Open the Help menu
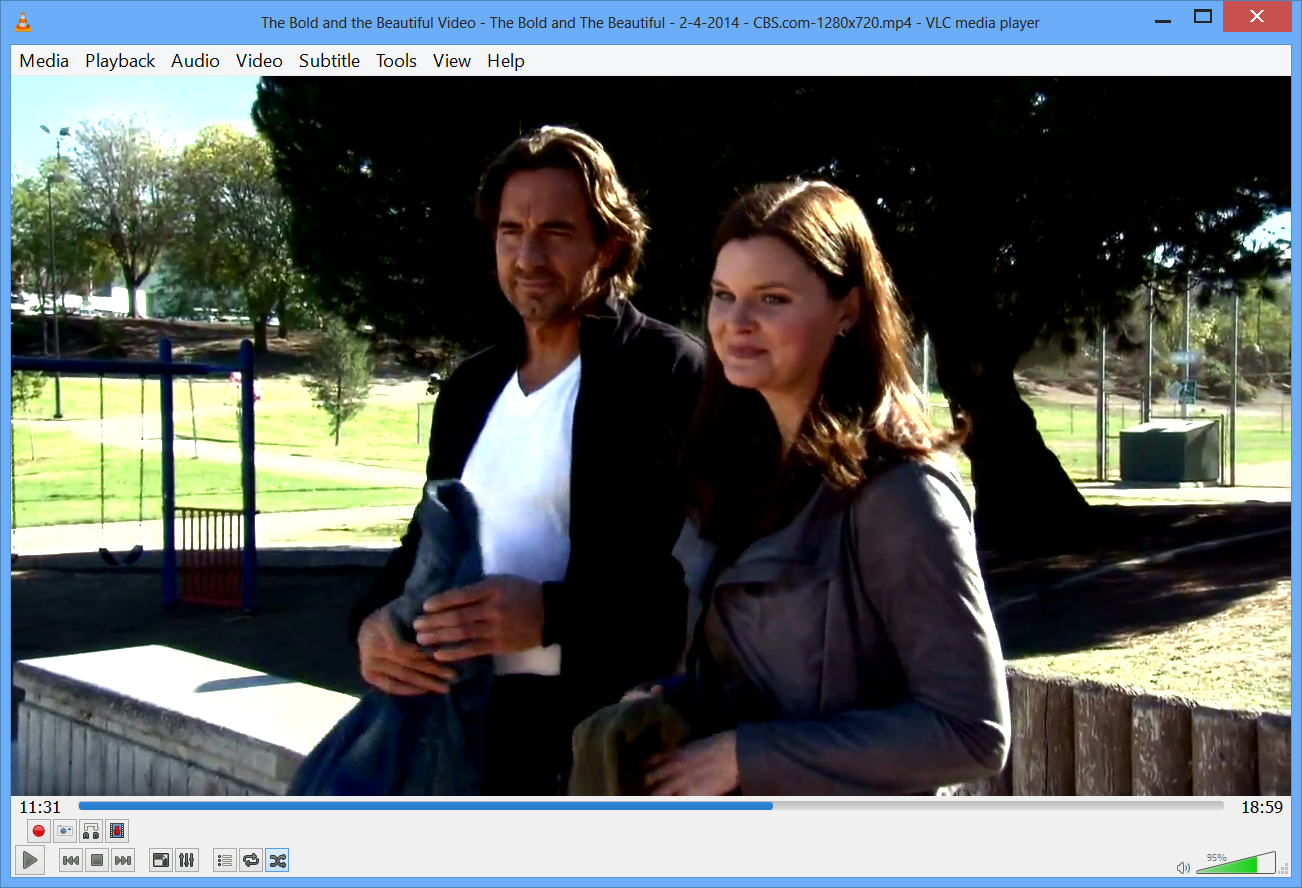The image size is (1302, 888). click(506, 61)
